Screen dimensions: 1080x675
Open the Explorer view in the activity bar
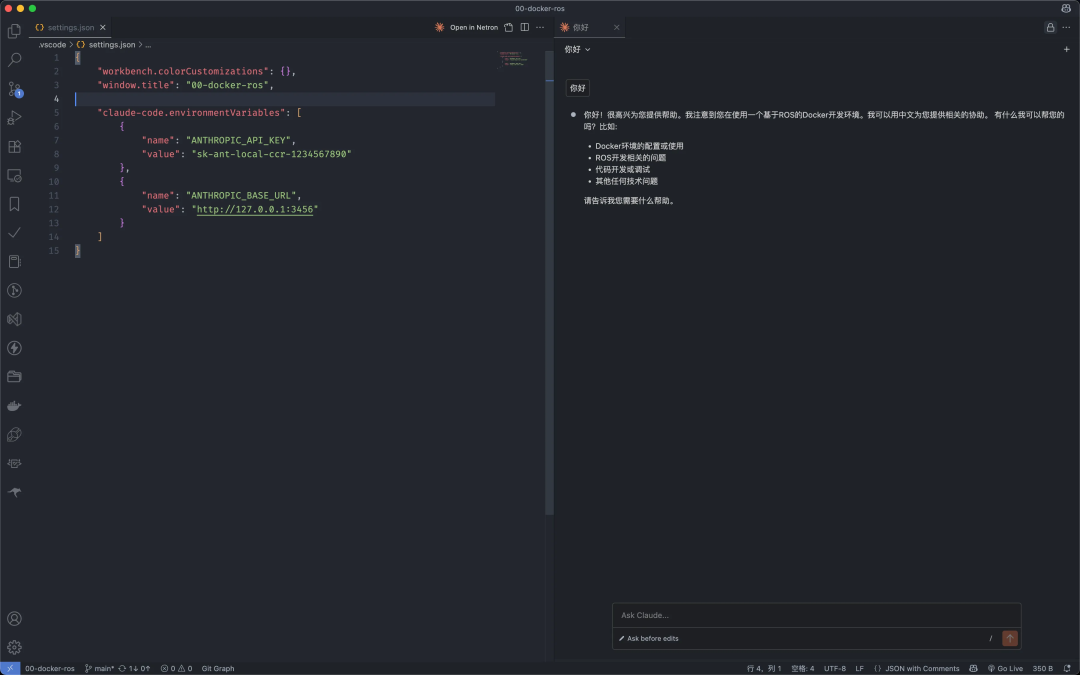click(14, 31)
